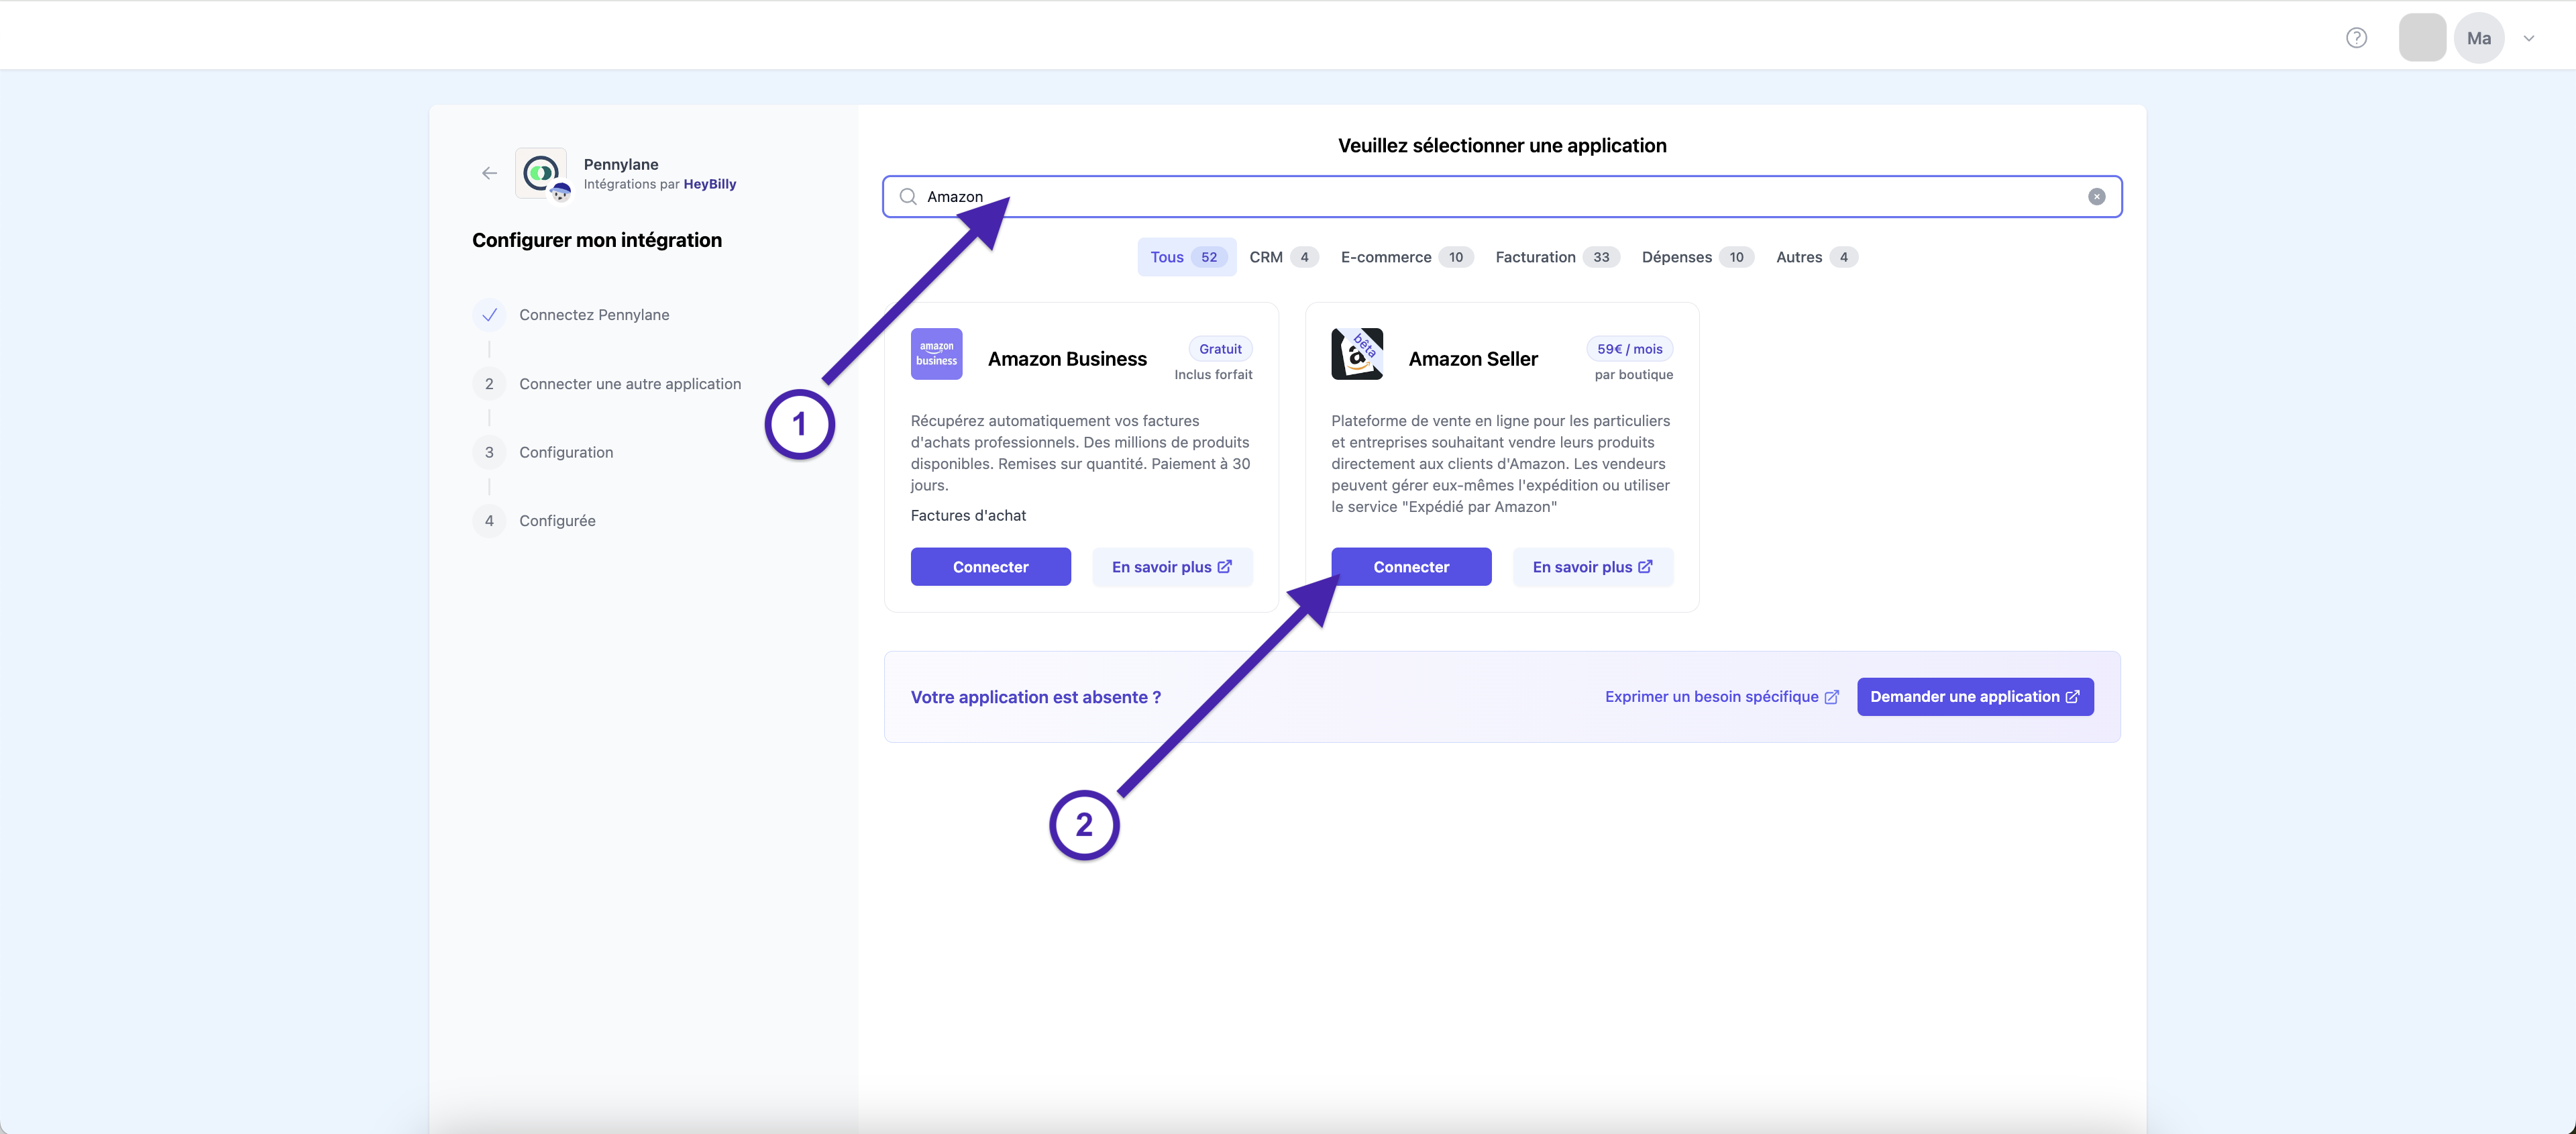This screenshot has height=1134, width=2576.
Task: Click Veuillez sélectionner une application heading
Action: pyautogui.click(x=1502, y=146)
